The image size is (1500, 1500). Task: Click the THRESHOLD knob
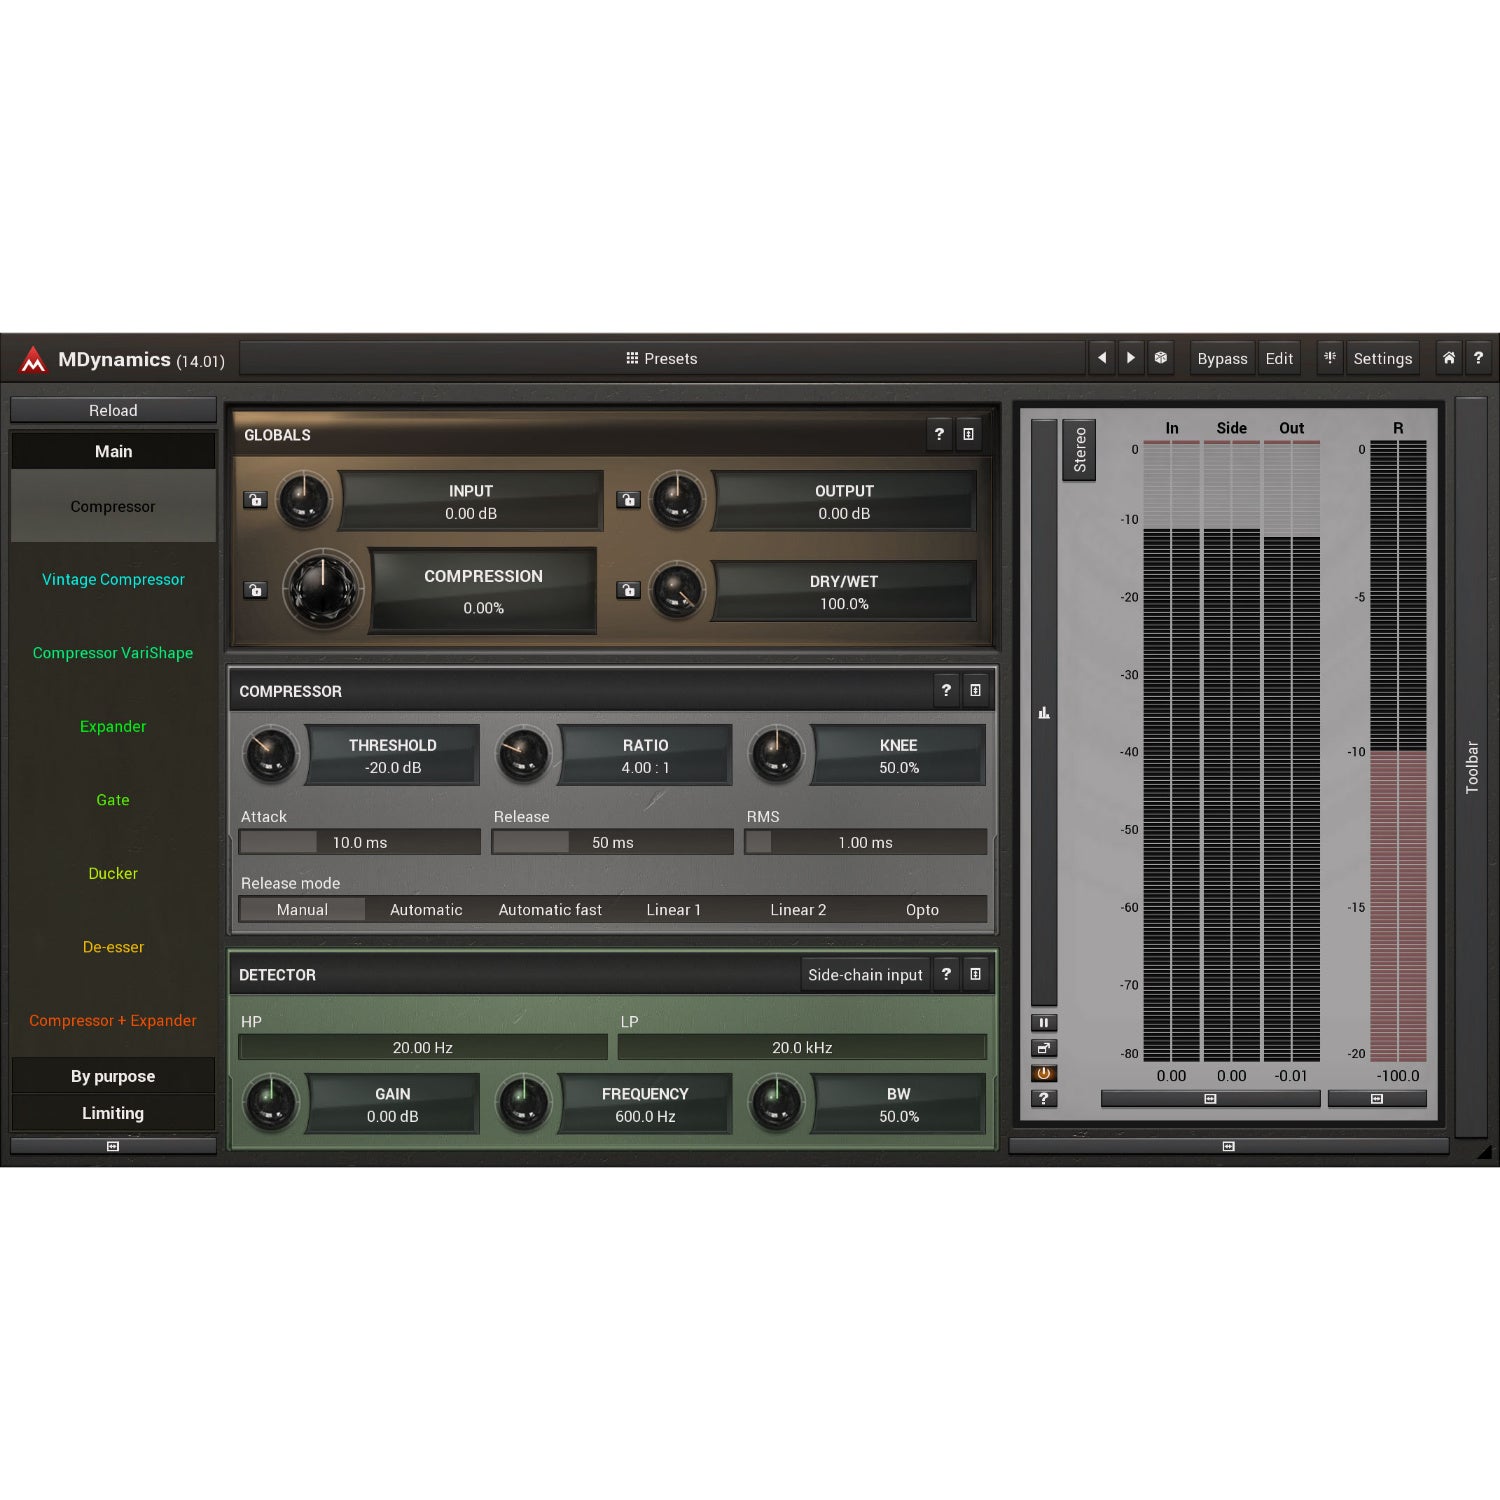point(270,755)
